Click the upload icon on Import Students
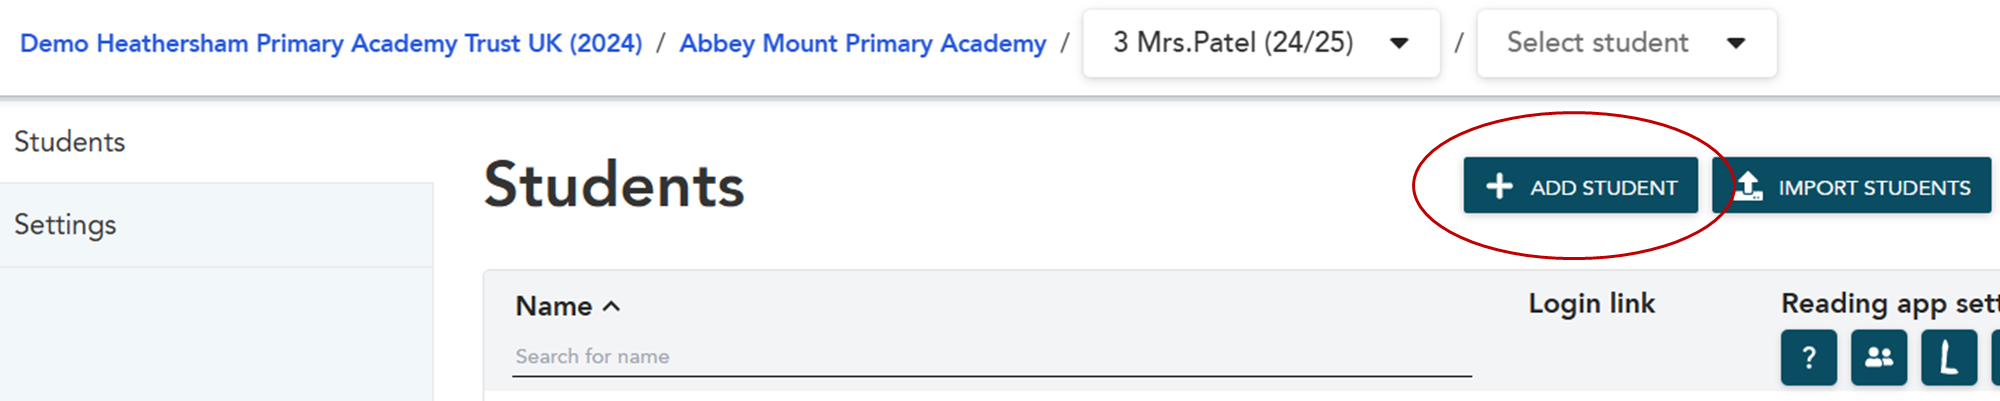This screenshot has width=2000, height=401. pyautogui.click(x=1748, y=186)
